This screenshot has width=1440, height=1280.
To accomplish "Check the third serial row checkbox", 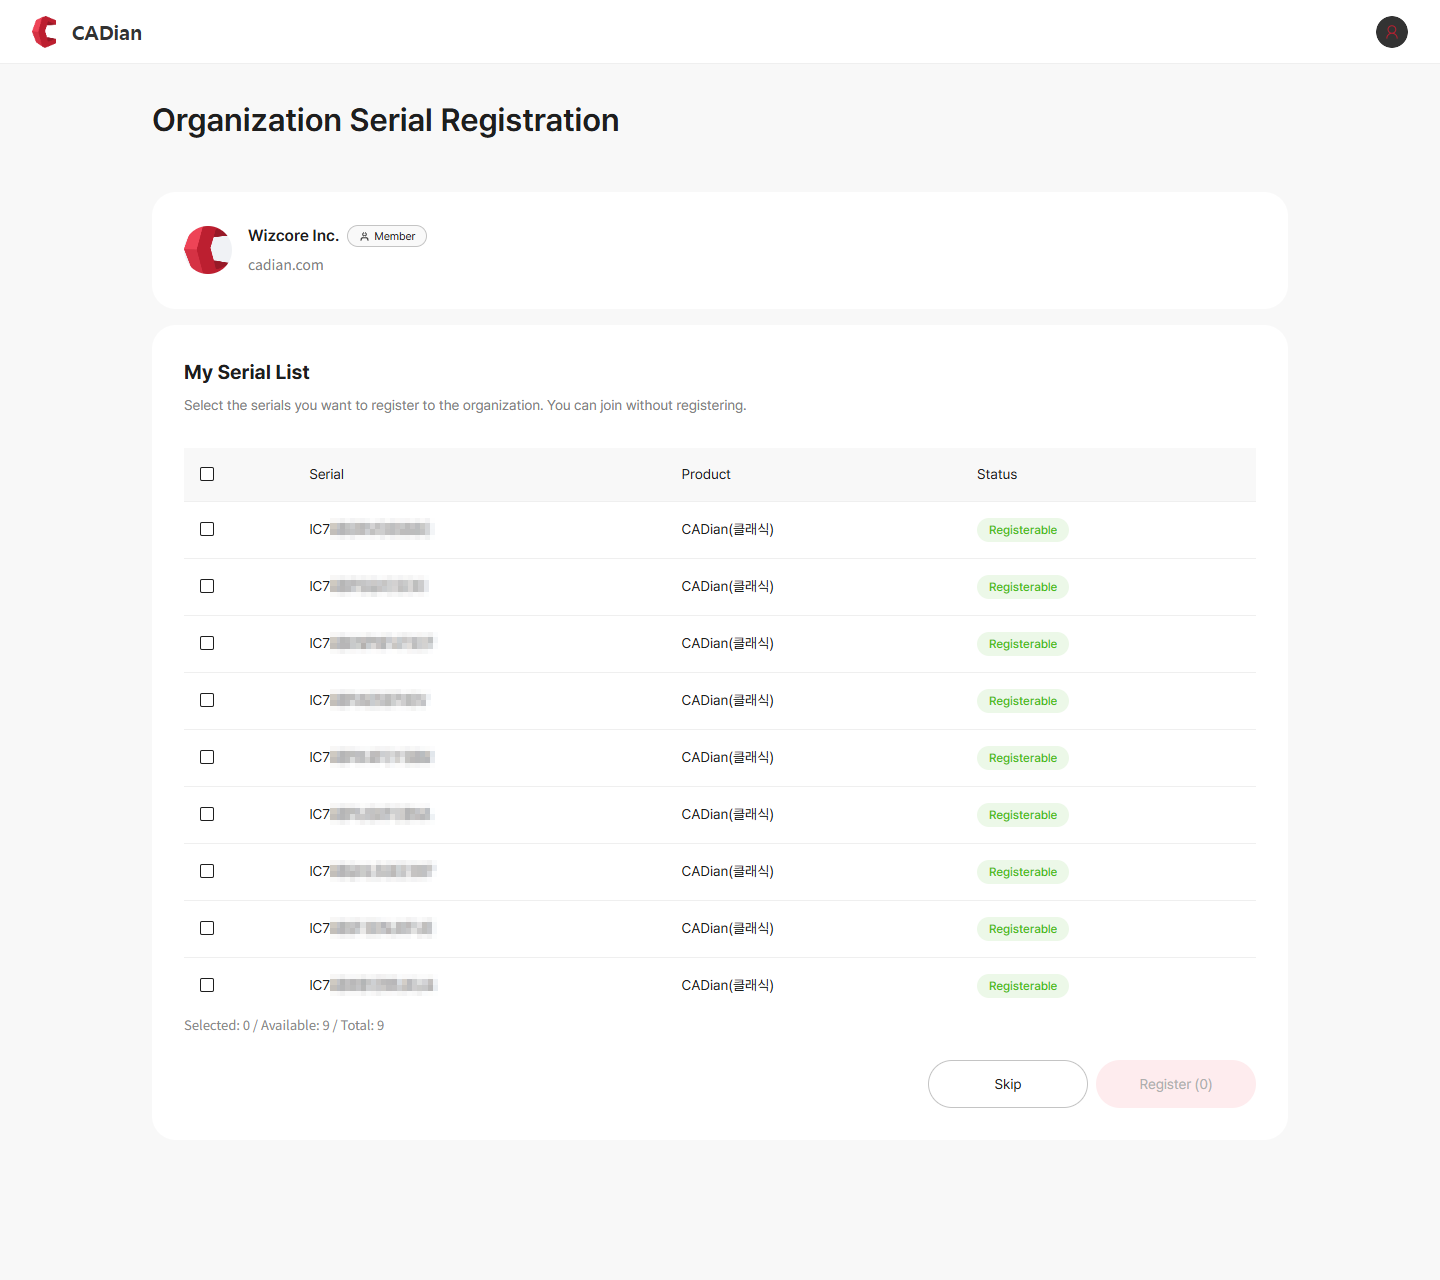I will point(207,643).
